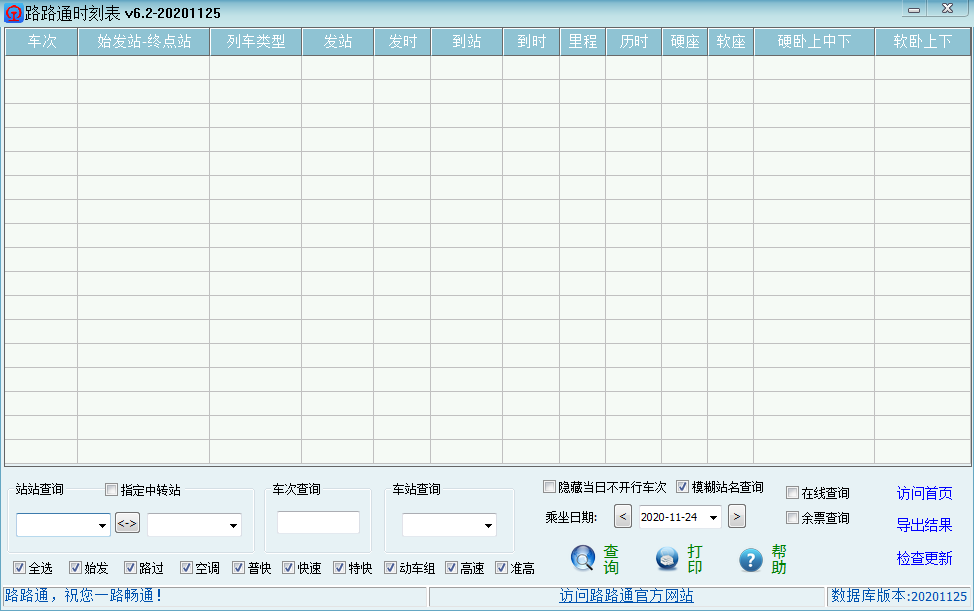Click the 车次 column header
The height and width of the screenshot is (611, 974).
click(x=40, y=41)
